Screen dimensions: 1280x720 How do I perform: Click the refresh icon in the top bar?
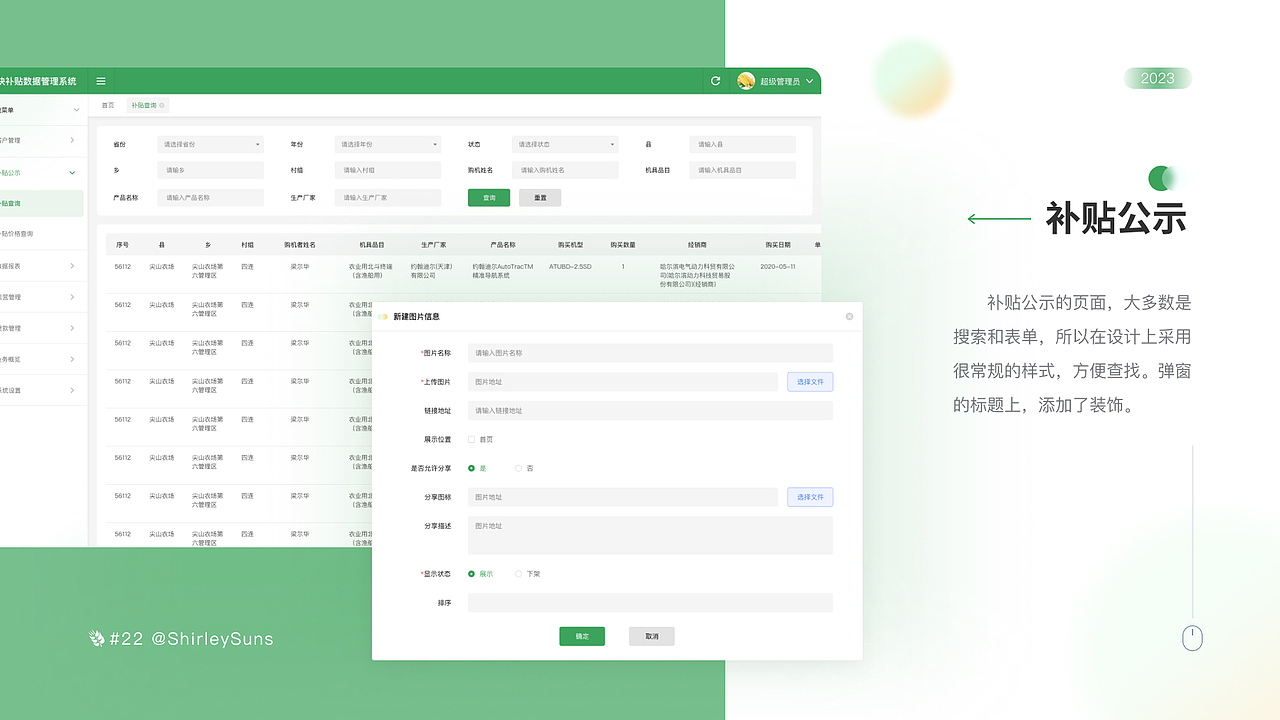click(x=715, y=81)
